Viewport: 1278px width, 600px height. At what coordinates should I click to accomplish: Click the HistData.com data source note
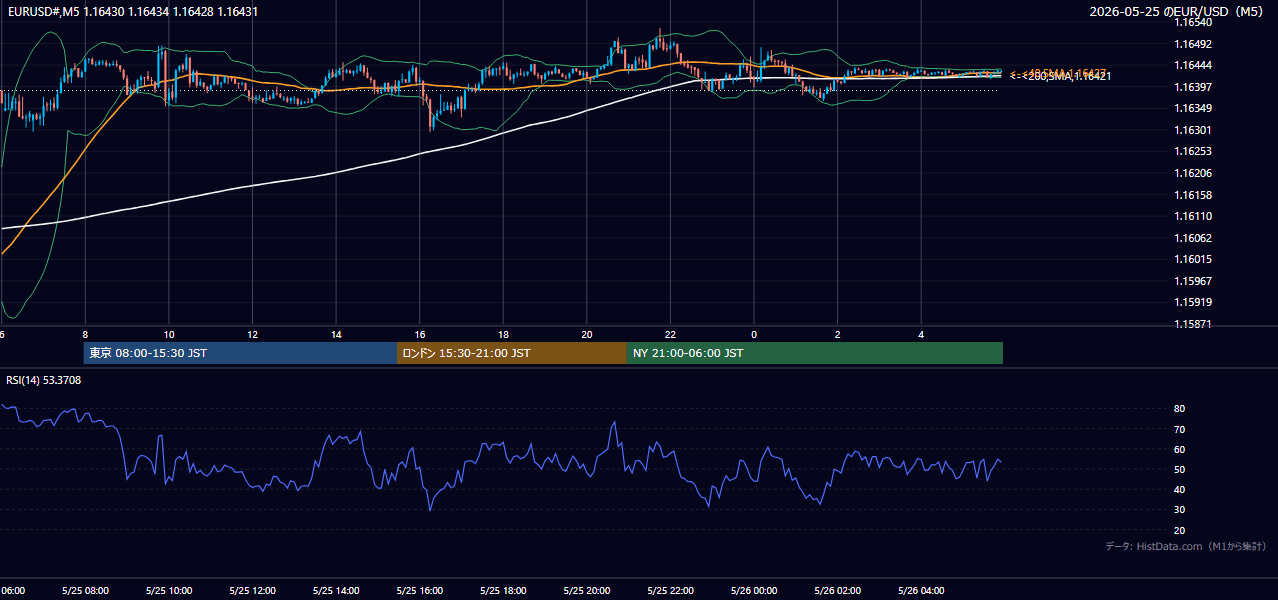point(1185,546)
